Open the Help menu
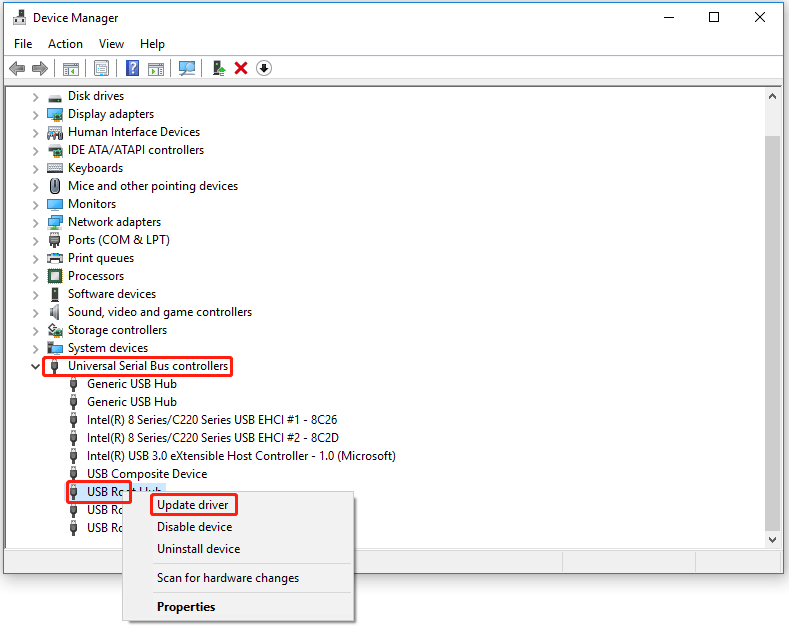 tap(152, 44)
